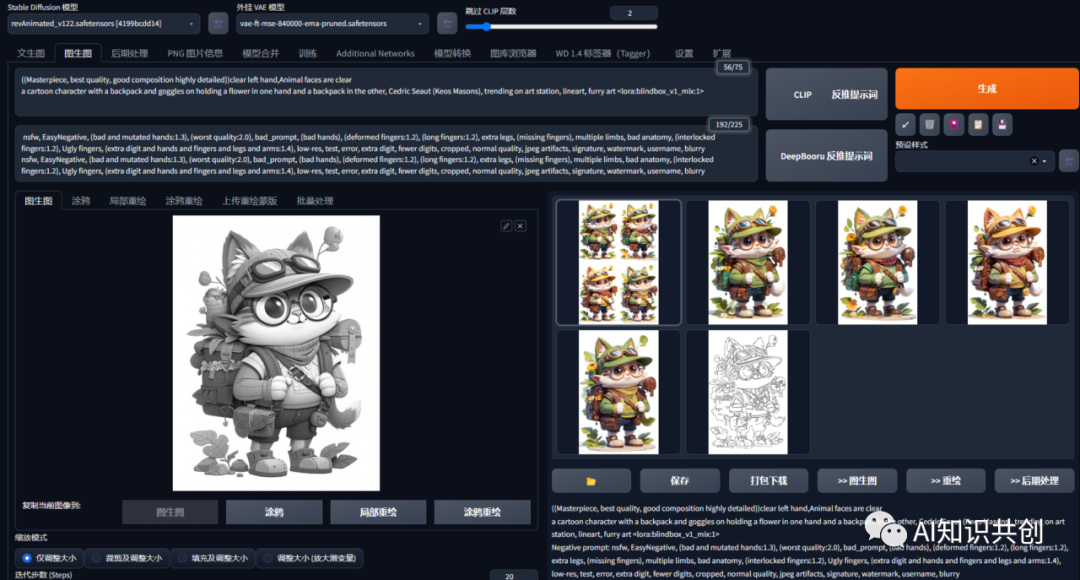Click the orange 生成 generate button
This screenshot has height=580, width=1080.
[985, 88]
